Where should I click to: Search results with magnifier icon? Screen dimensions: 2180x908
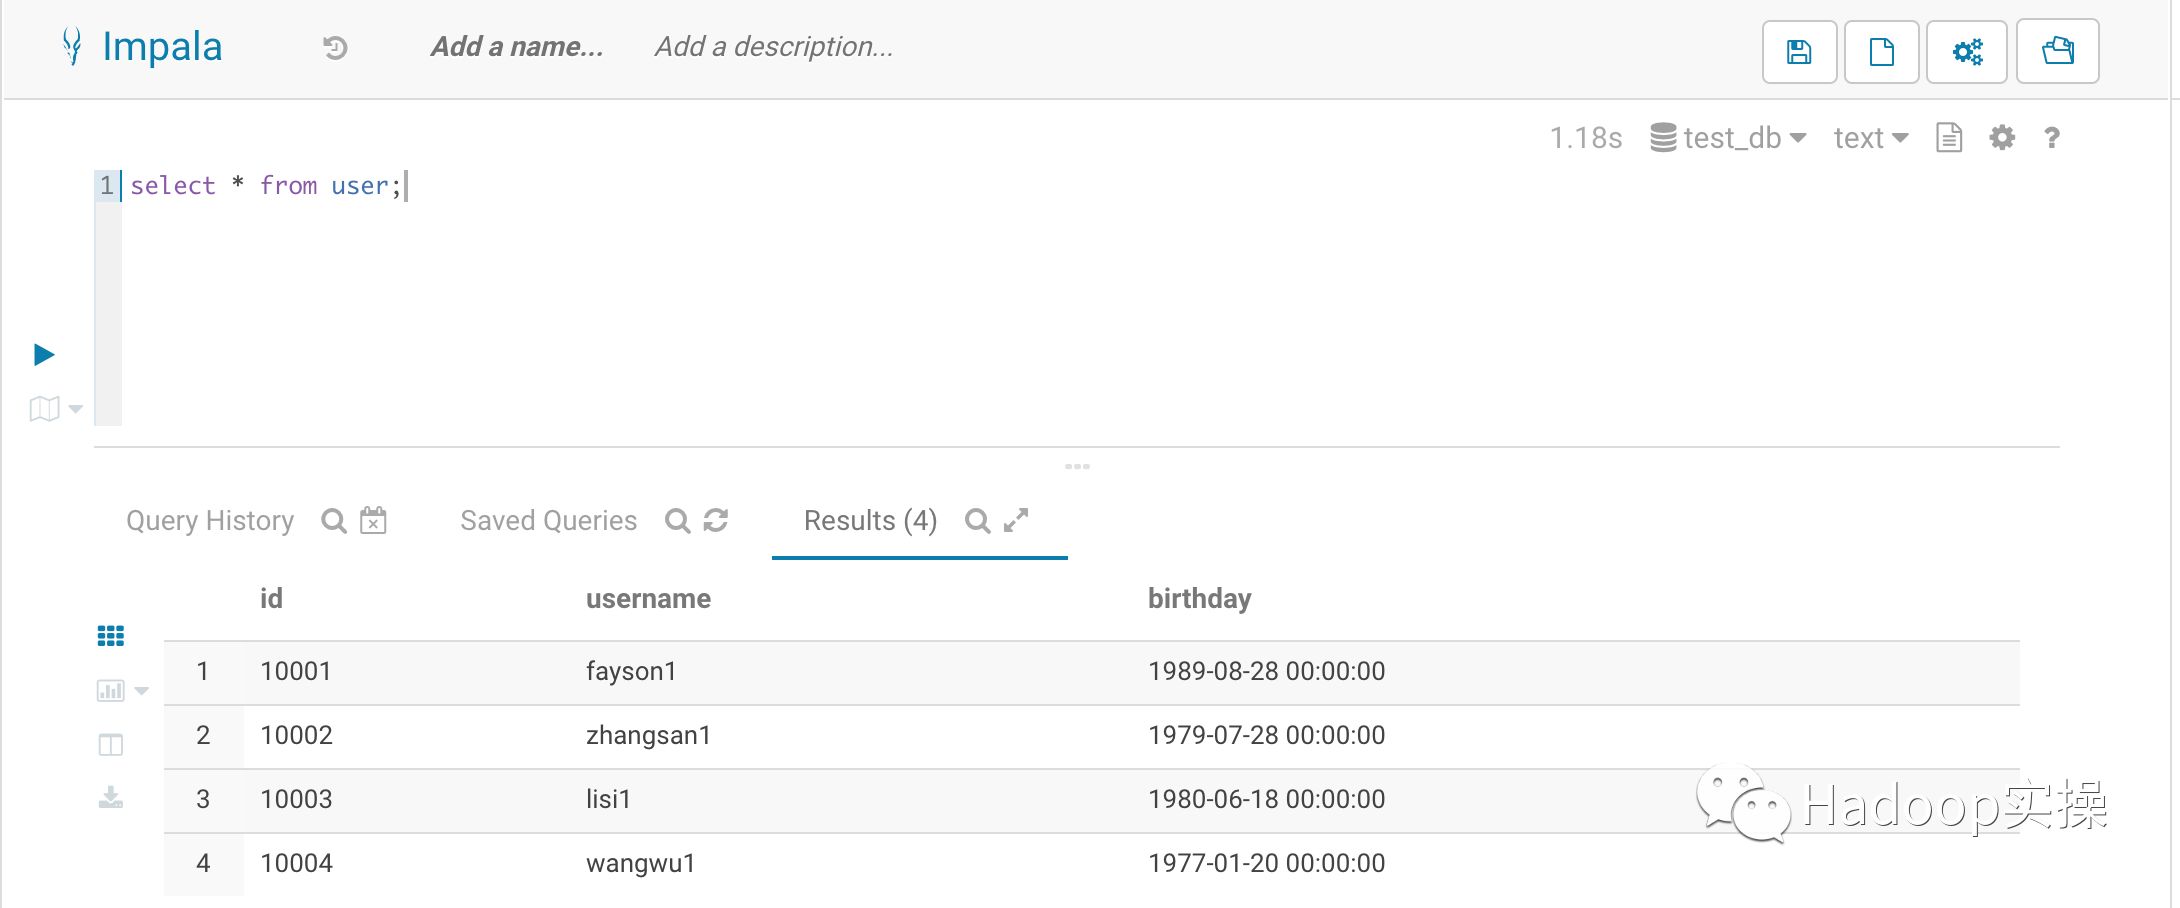(978, 521)
